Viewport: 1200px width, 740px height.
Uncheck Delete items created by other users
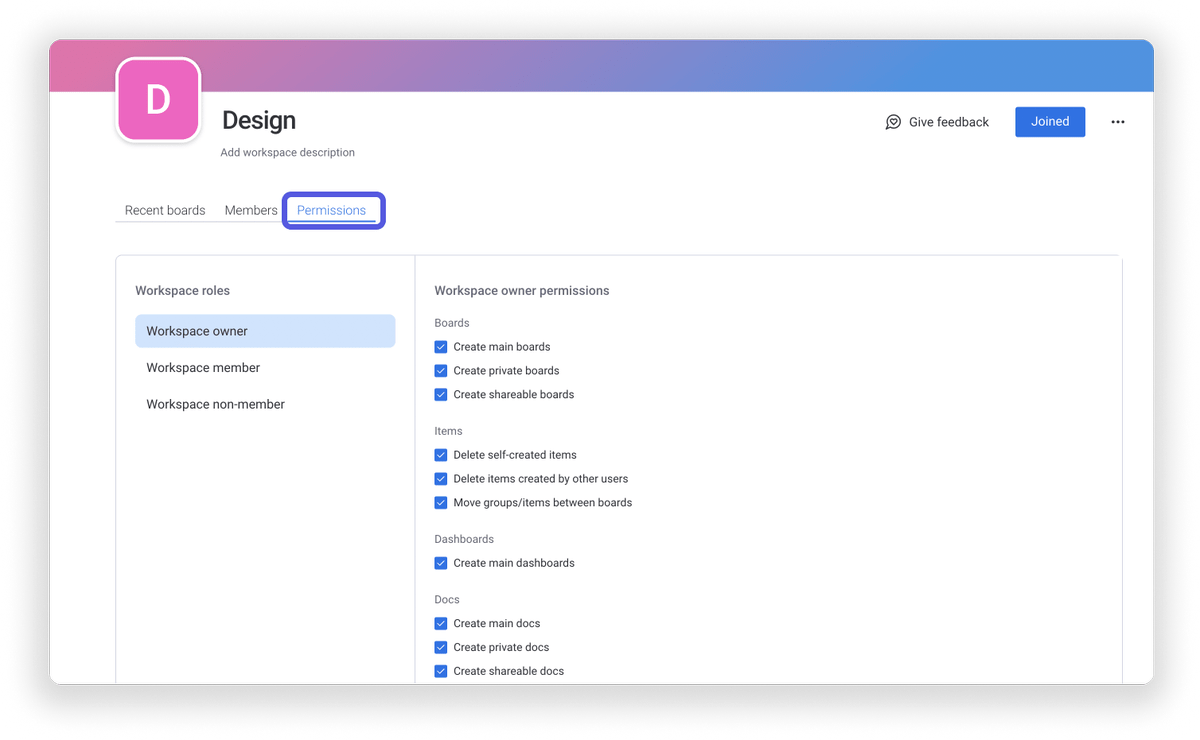pos(441,479)
